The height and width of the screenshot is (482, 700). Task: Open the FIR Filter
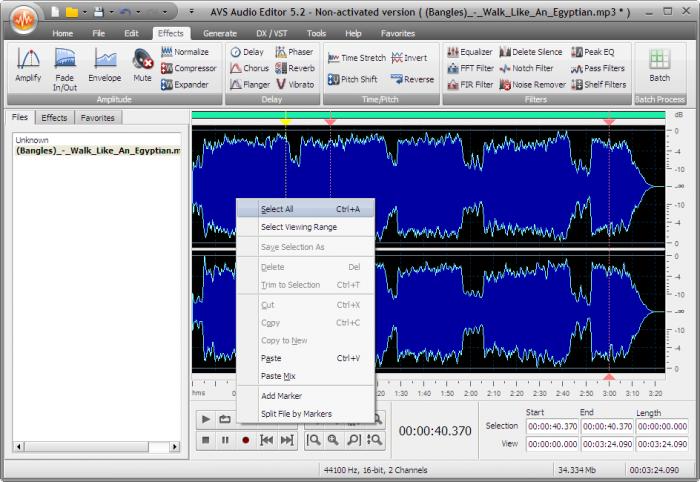[470, 84]
